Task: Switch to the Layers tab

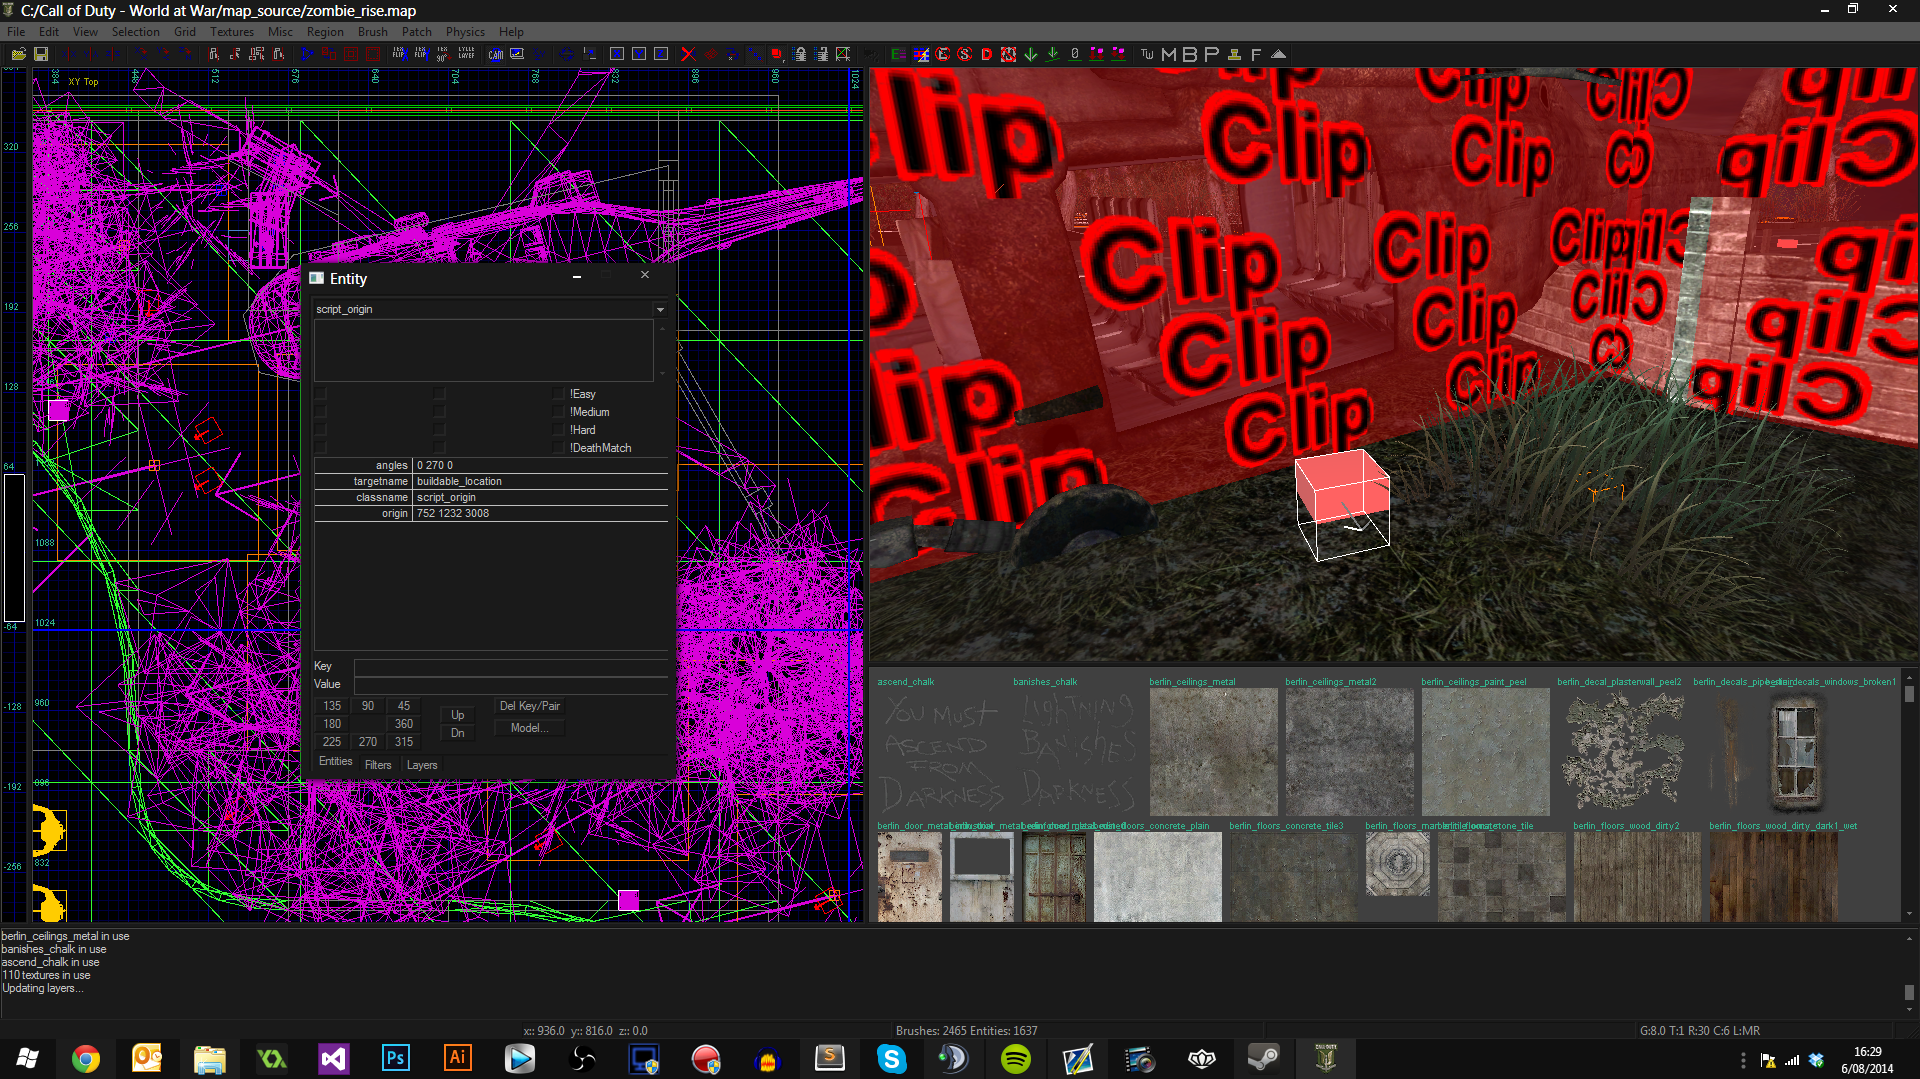Action: pos(422,765)
